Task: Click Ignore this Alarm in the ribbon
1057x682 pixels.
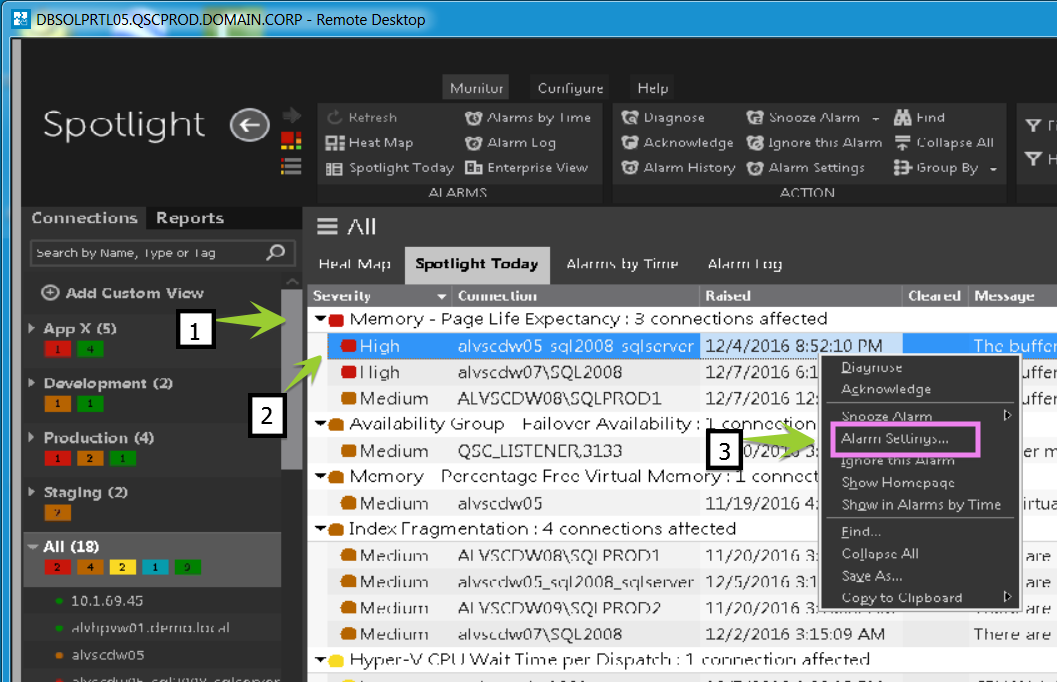Action: pyautogui.click(x=814, y=143)
